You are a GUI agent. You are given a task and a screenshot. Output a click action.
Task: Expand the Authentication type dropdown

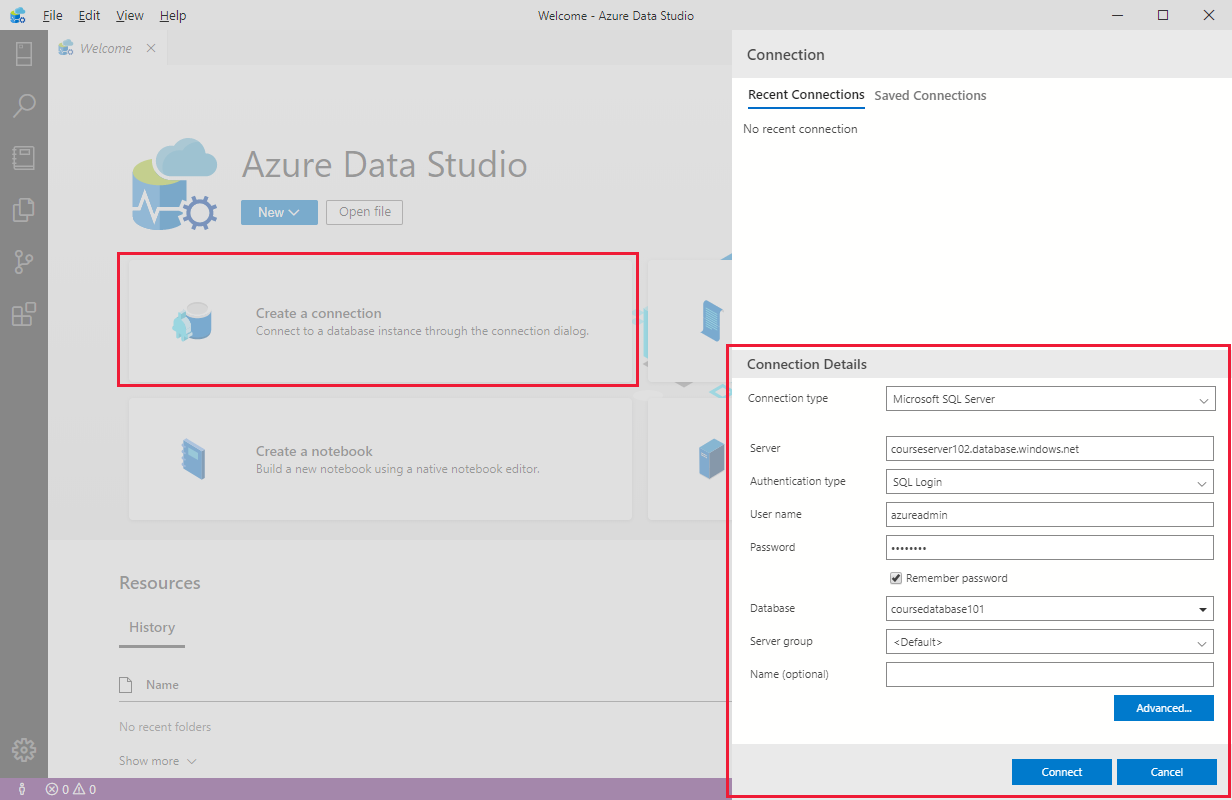point(1049,481)
